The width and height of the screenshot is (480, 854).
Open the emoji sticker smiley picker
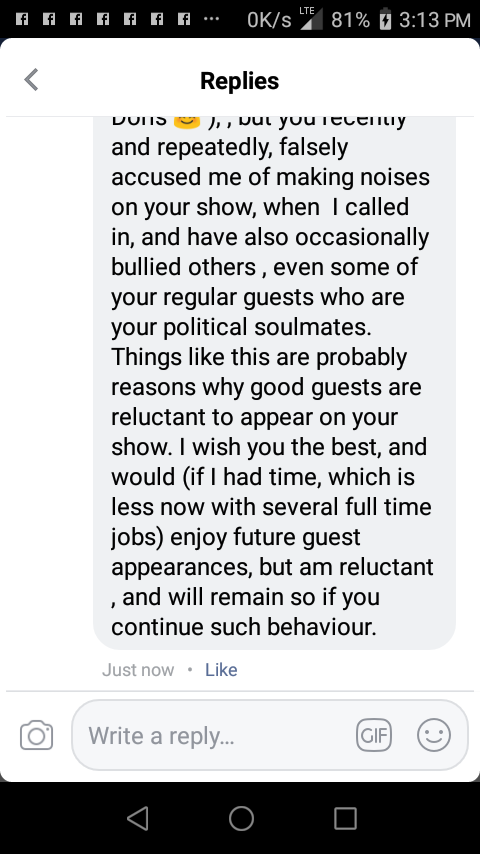coord(434,735)
